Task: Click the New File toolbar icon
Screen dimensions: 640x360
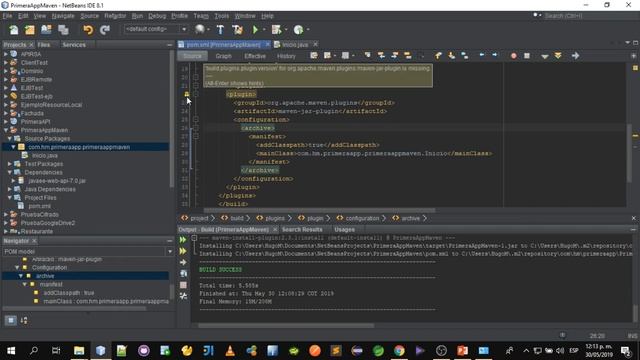Action: 14,30
